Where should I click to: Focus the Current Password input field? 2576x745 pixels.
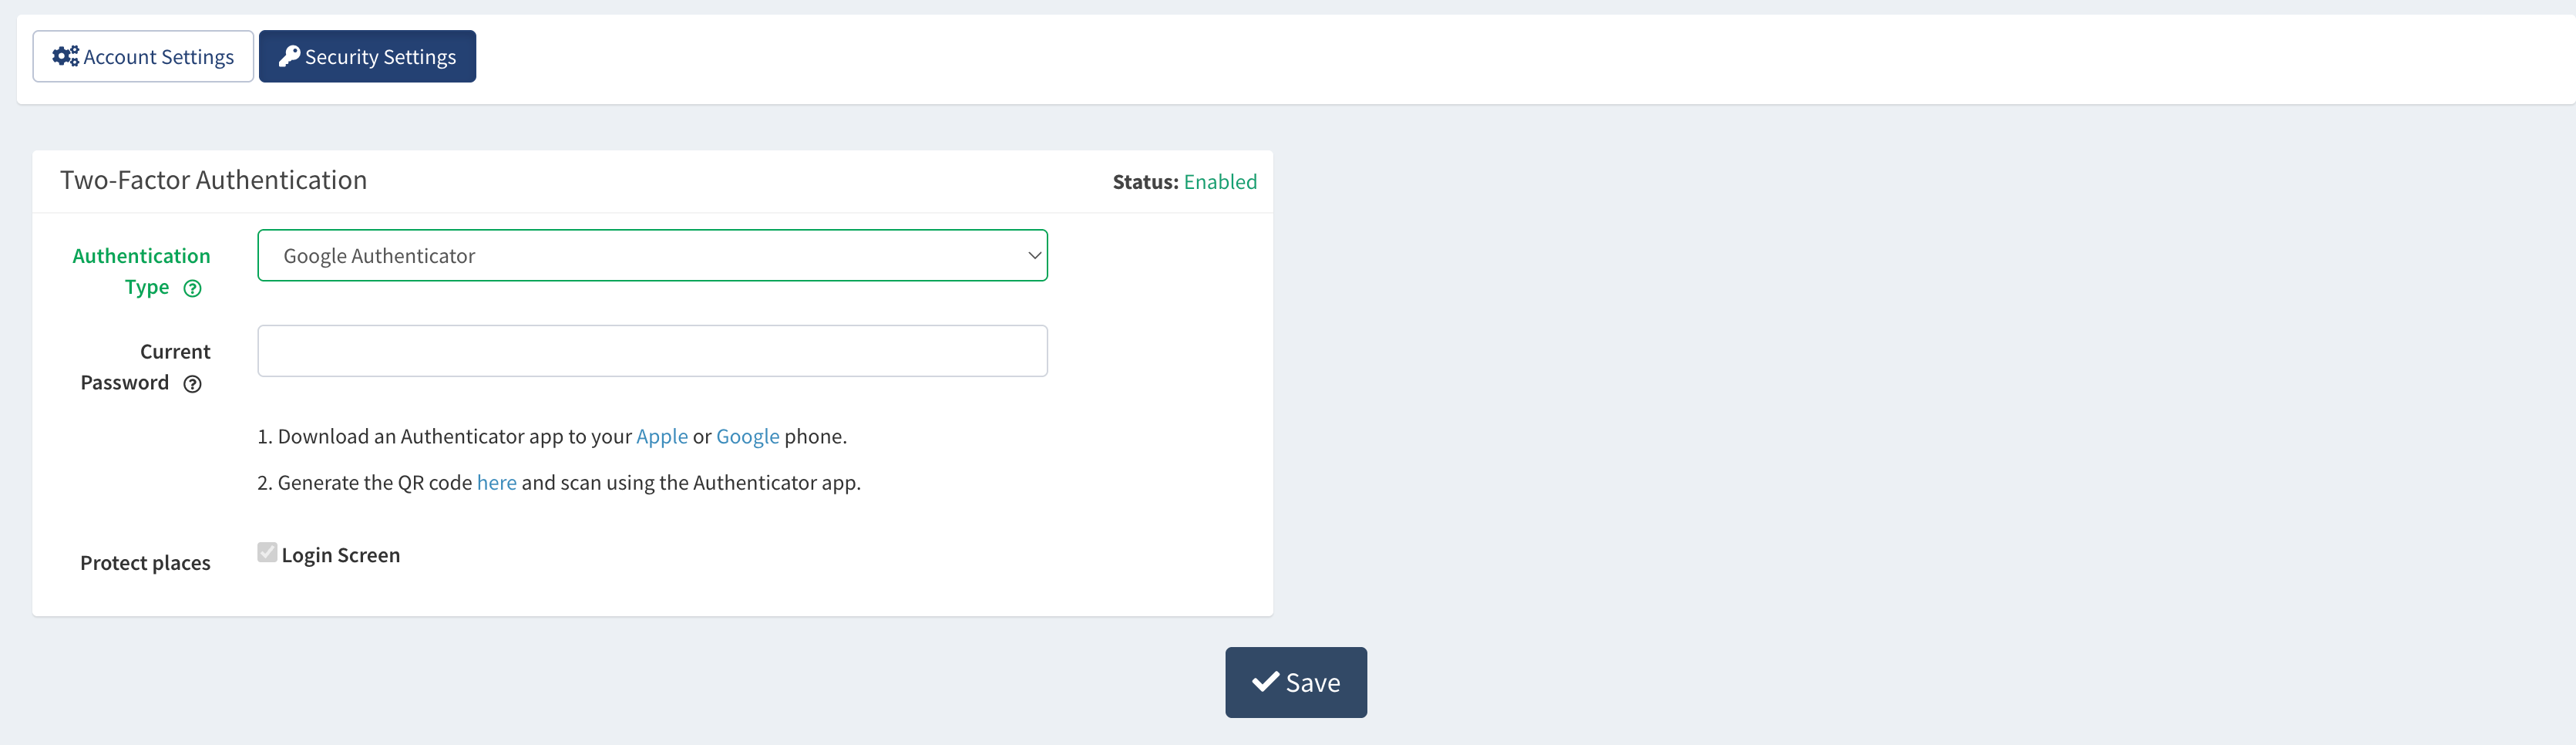coord(652,351)
